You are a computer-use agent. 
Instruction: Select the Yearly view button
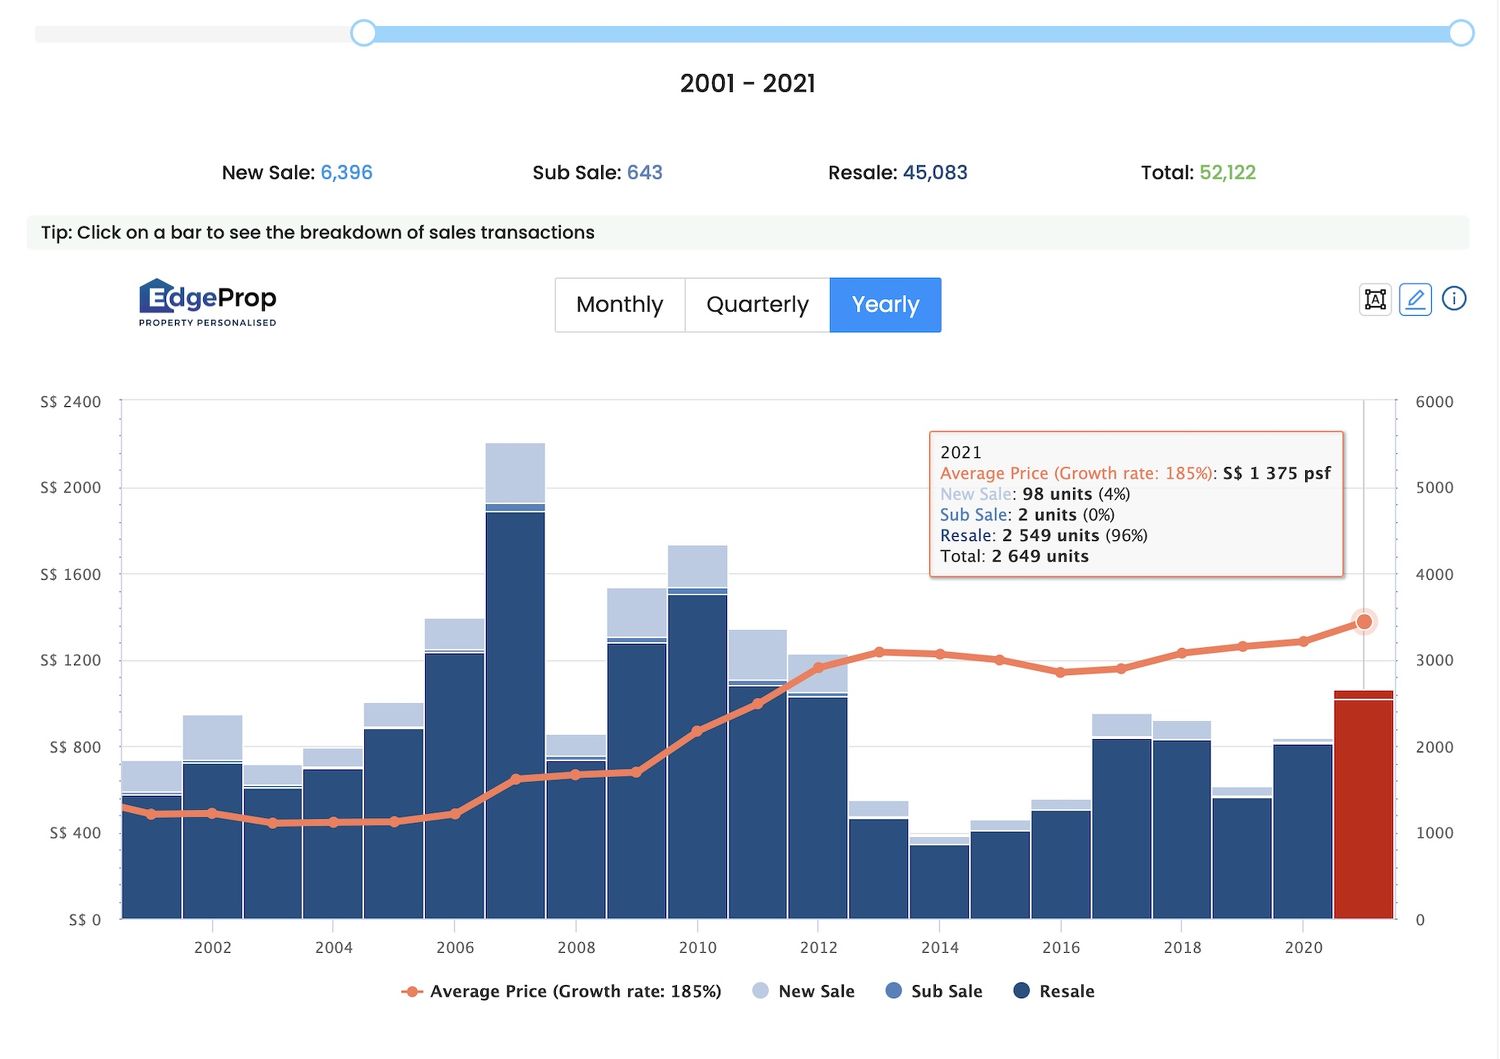tap(885, 305)
